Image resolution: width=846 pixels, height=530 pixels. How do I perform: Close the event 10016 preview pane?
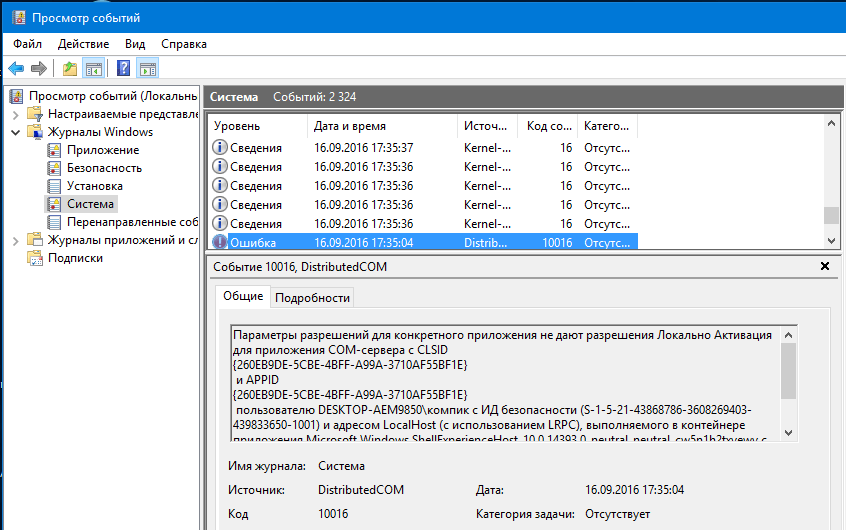point(824,267)
